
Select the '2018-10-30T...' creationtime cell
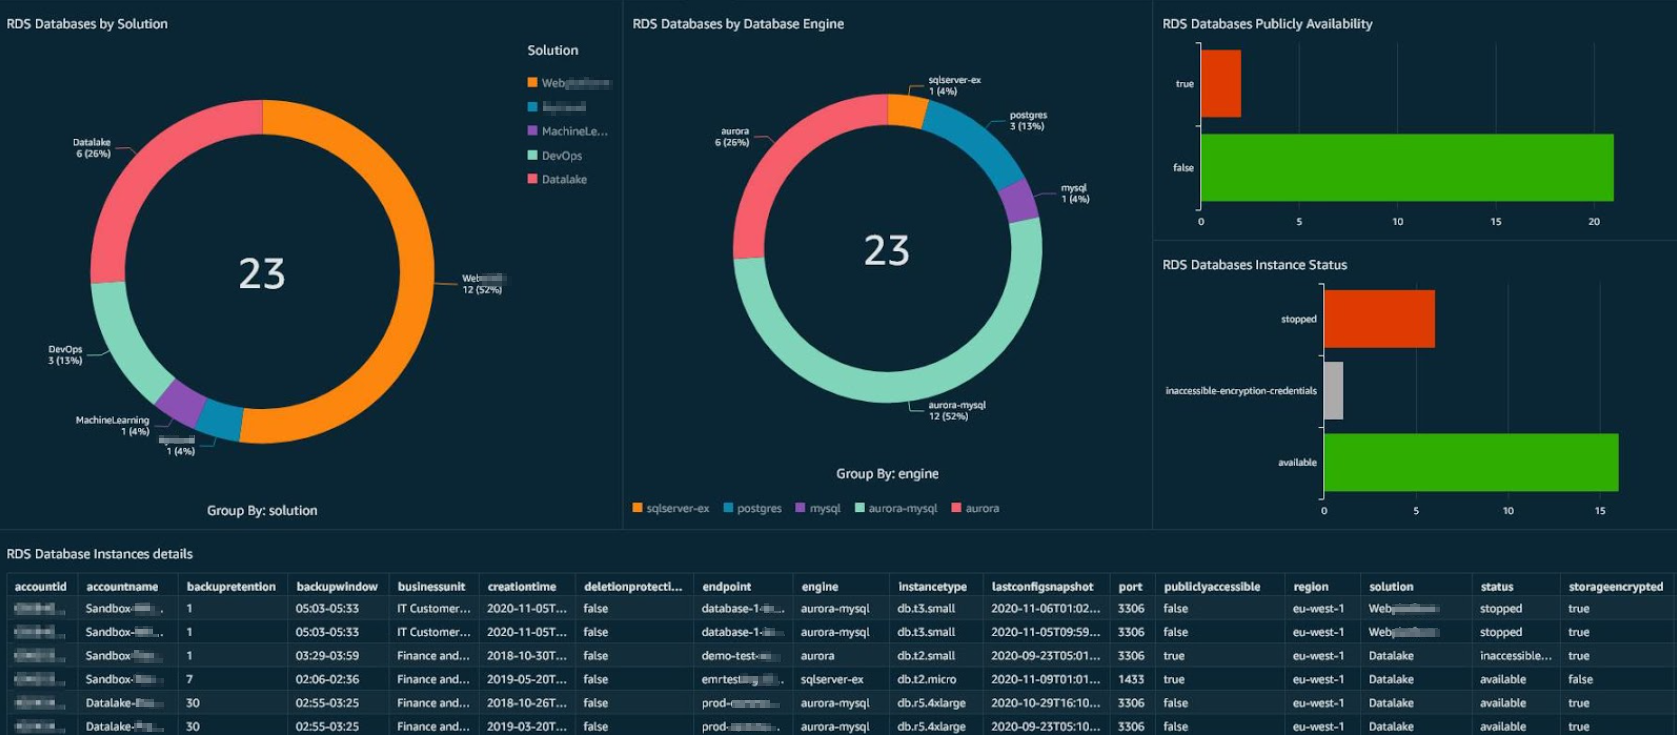click(527, 656)
